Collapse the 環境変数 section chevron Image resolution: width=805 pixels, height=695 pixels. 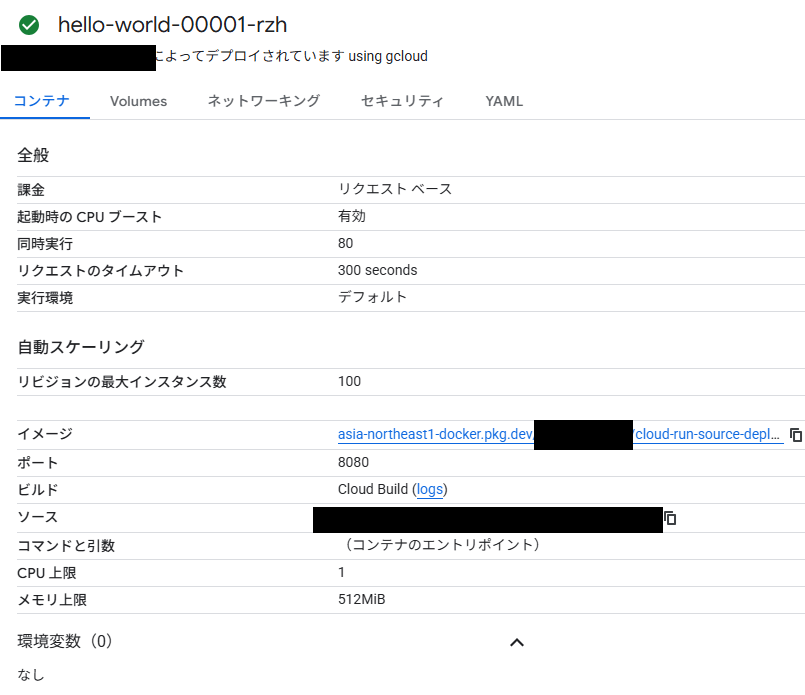pos(517,642)
